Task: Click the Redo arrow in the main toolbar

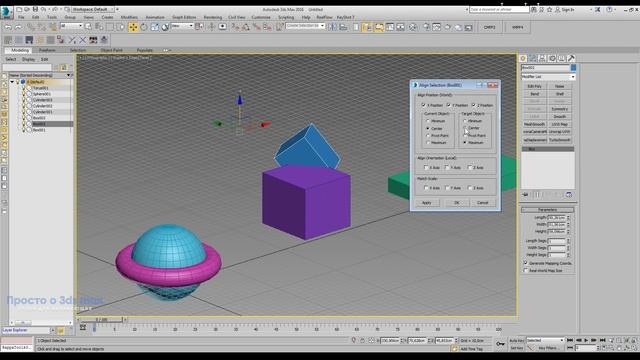Action: 18,27
